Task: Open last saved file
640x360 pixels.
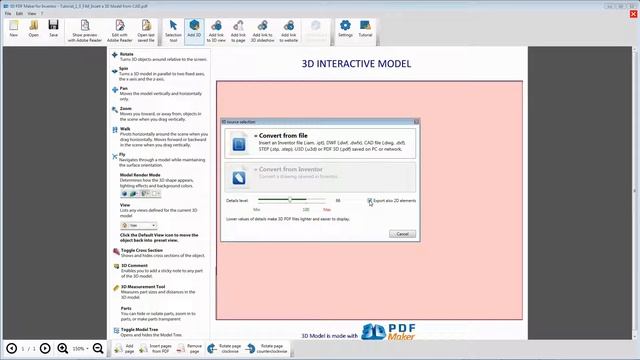Action: (146, 31)
